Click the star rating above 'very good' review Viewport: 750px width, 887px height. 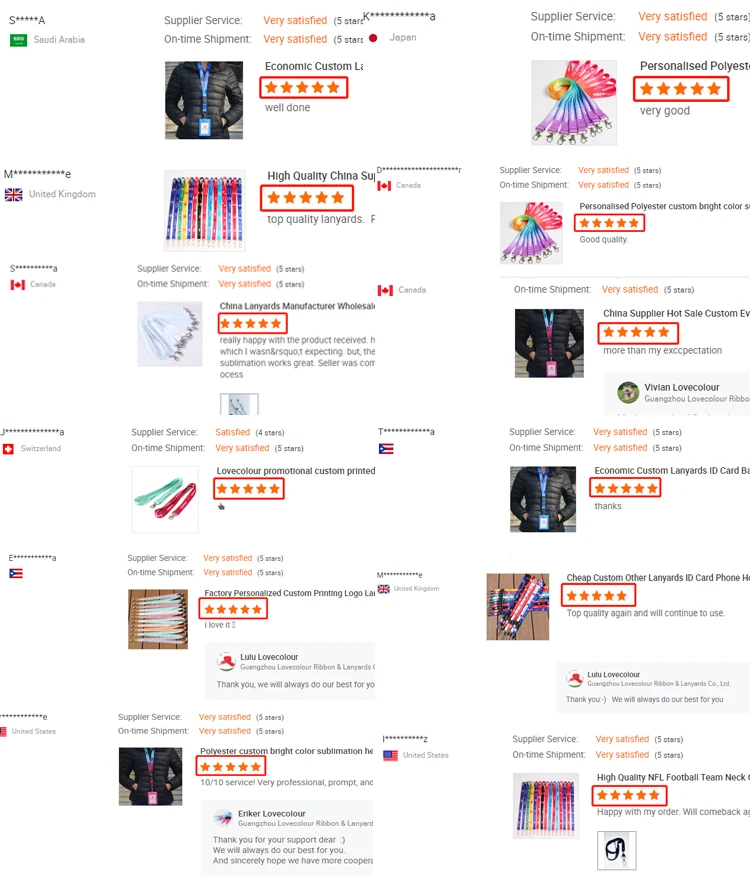coord(681,89)
